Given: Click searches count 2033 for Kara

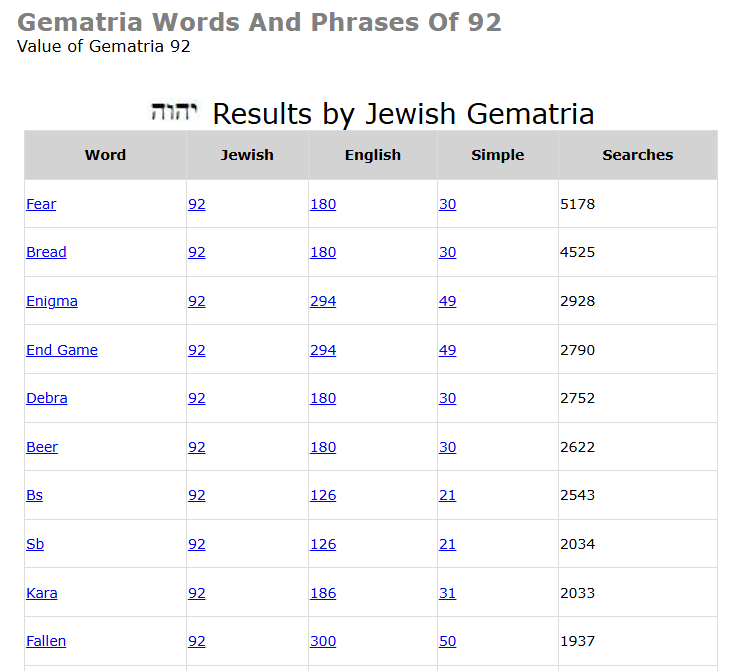Looking at the screenshot, I should tap(578, 593).
